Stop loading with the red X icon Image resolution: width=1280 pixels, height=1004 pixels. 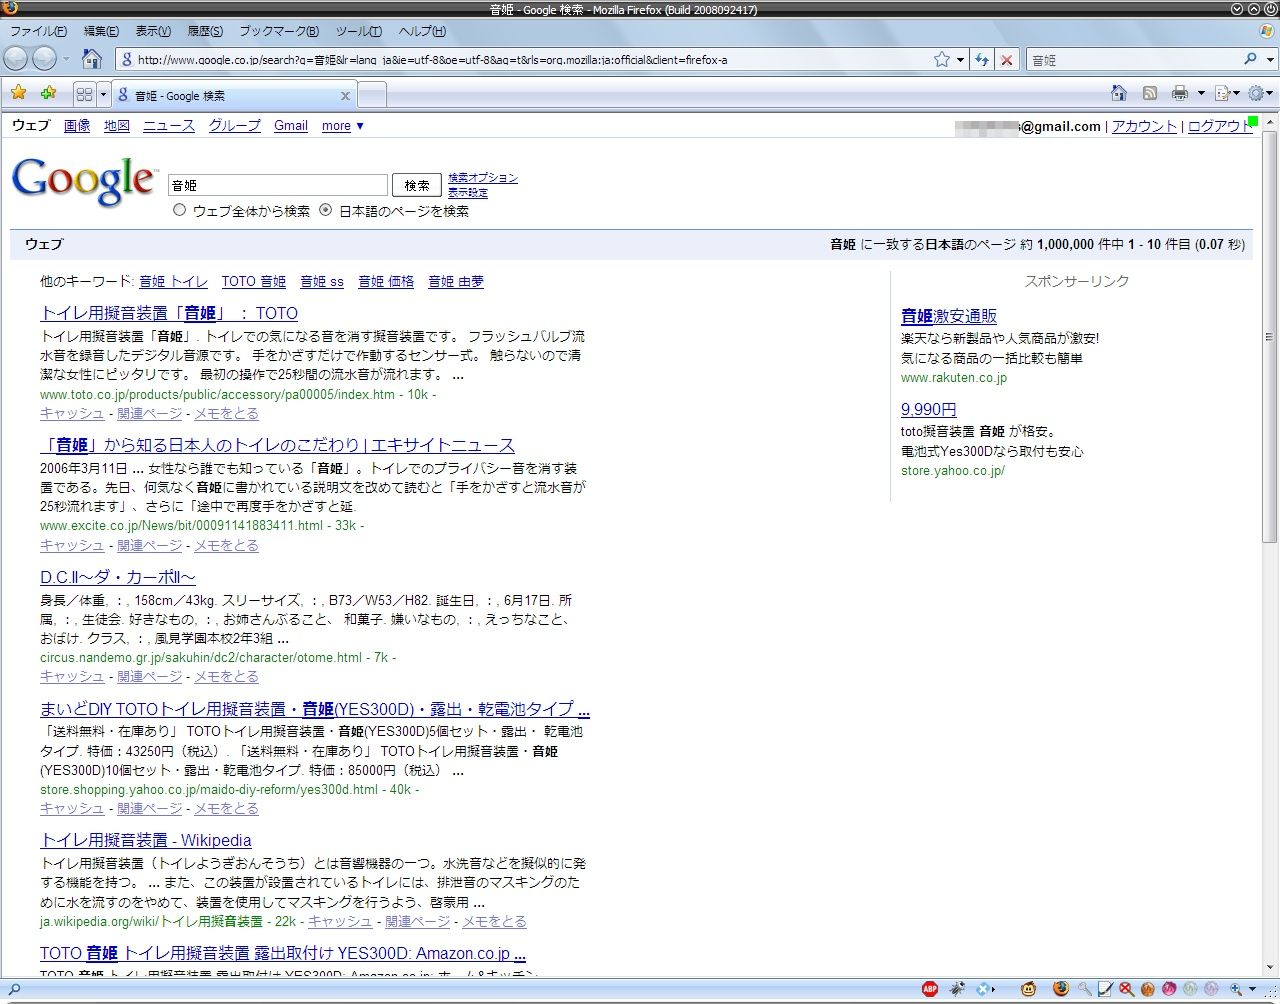coord(1007,60)
